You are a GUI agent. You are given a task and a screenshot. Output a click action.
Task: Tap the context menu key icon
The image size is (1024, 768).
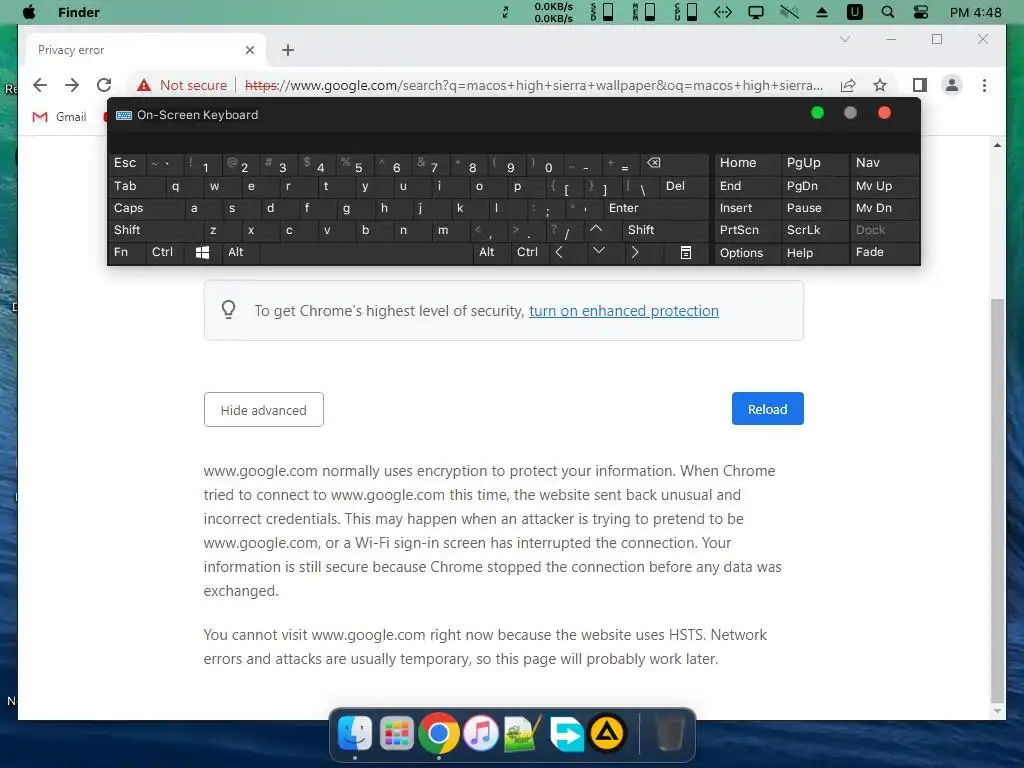(686, 252)
